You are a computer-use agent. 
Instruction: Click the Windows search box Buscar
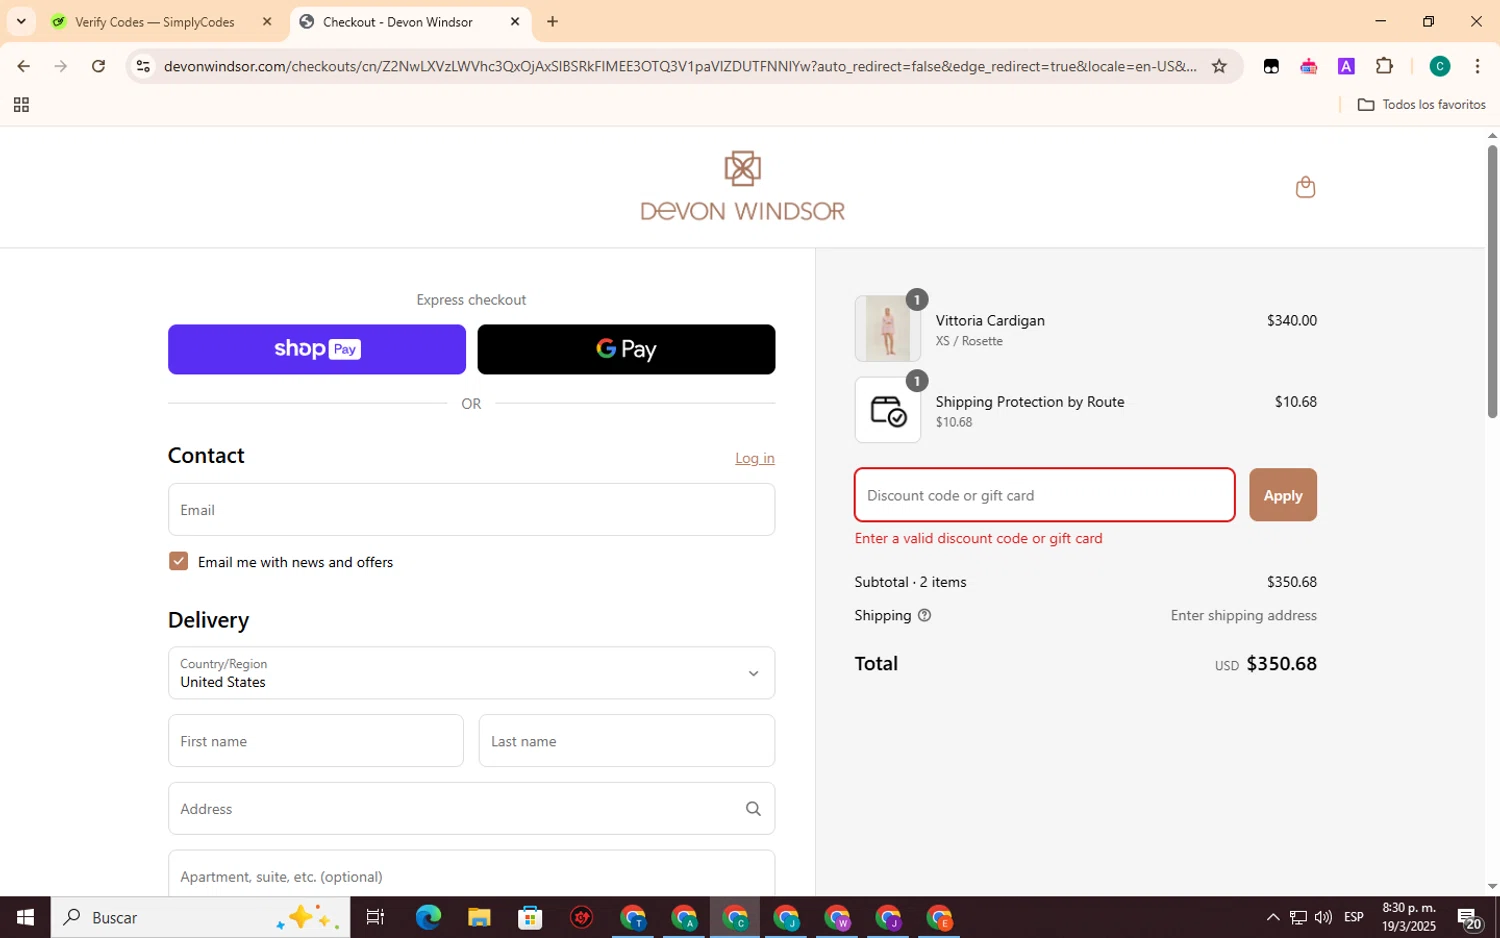pyautogui.click(x=201, y=917)
